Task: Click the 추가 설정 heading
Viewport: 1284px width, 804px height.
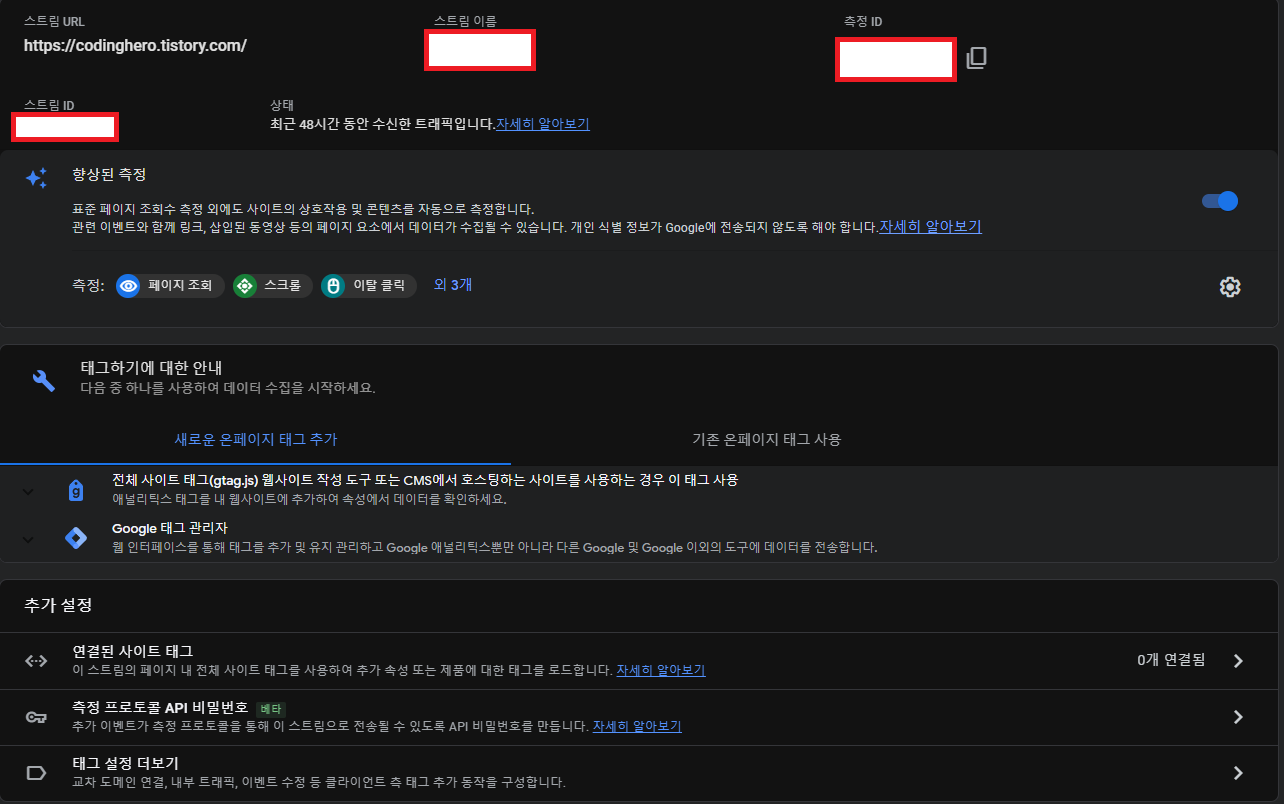Action: click(58, 605)
